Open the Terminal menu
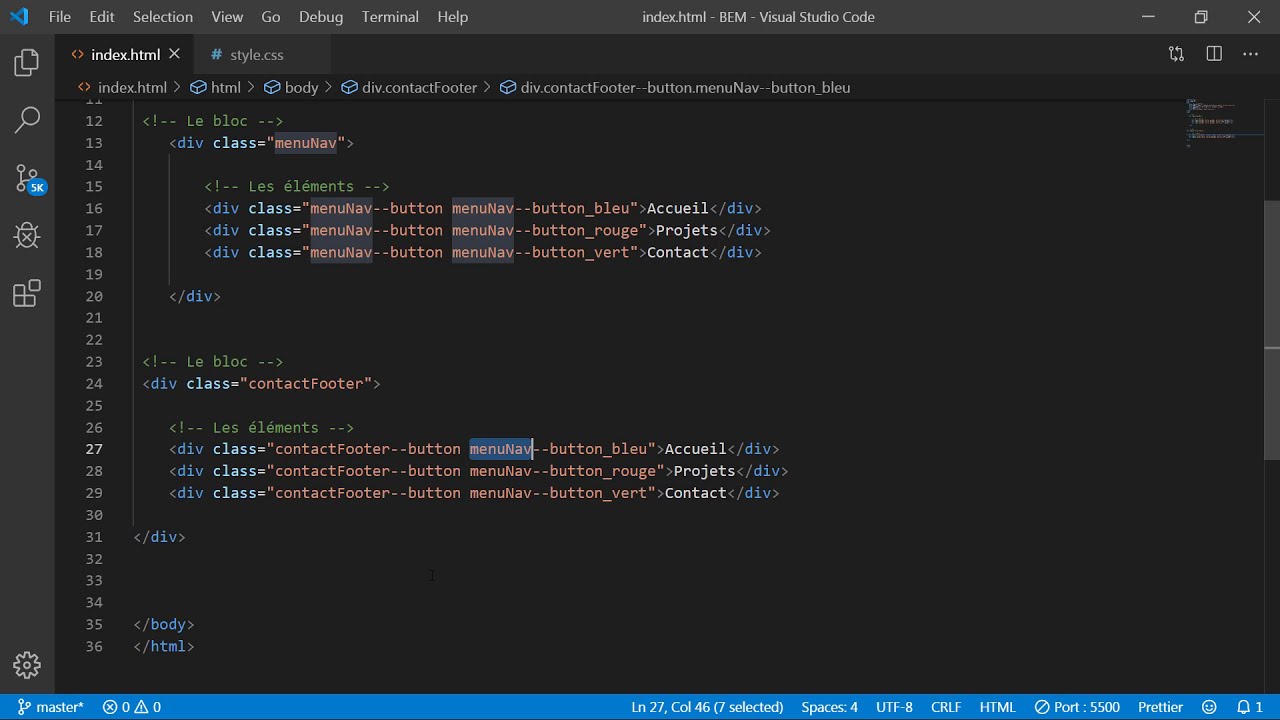1280x720 pixels. 390,17
